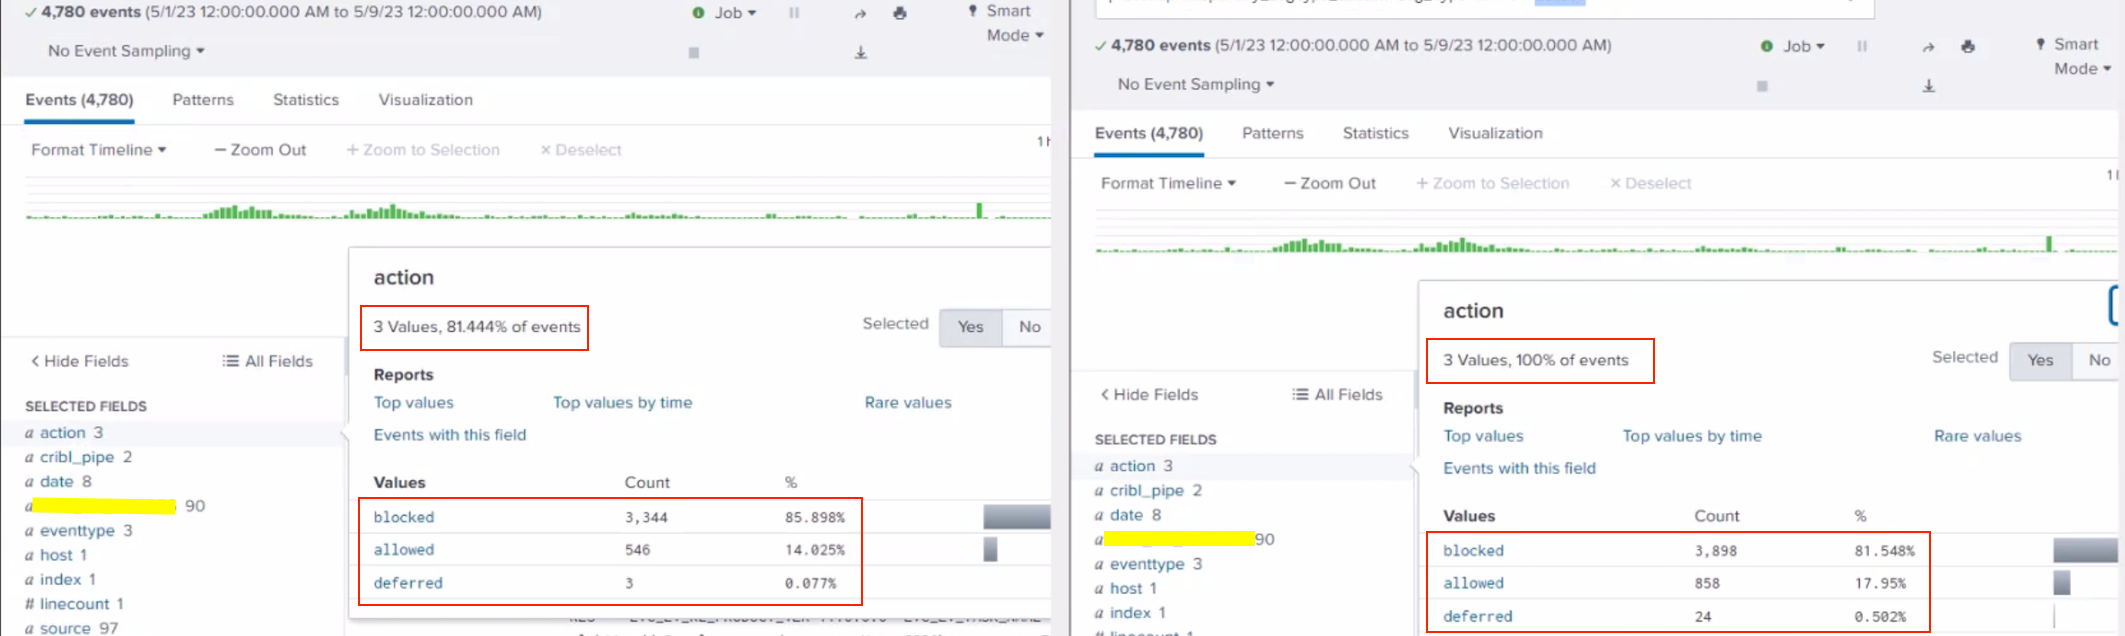Viewport: 2125px width, 636px height.
Task: Set Selected to No in the left action popup
Action: tap(1029, 327)
